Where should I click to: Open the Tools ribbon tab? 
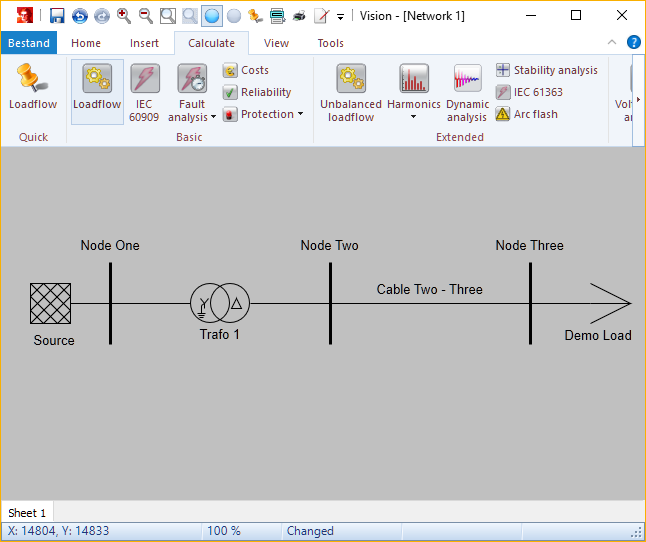coord(330,43)
